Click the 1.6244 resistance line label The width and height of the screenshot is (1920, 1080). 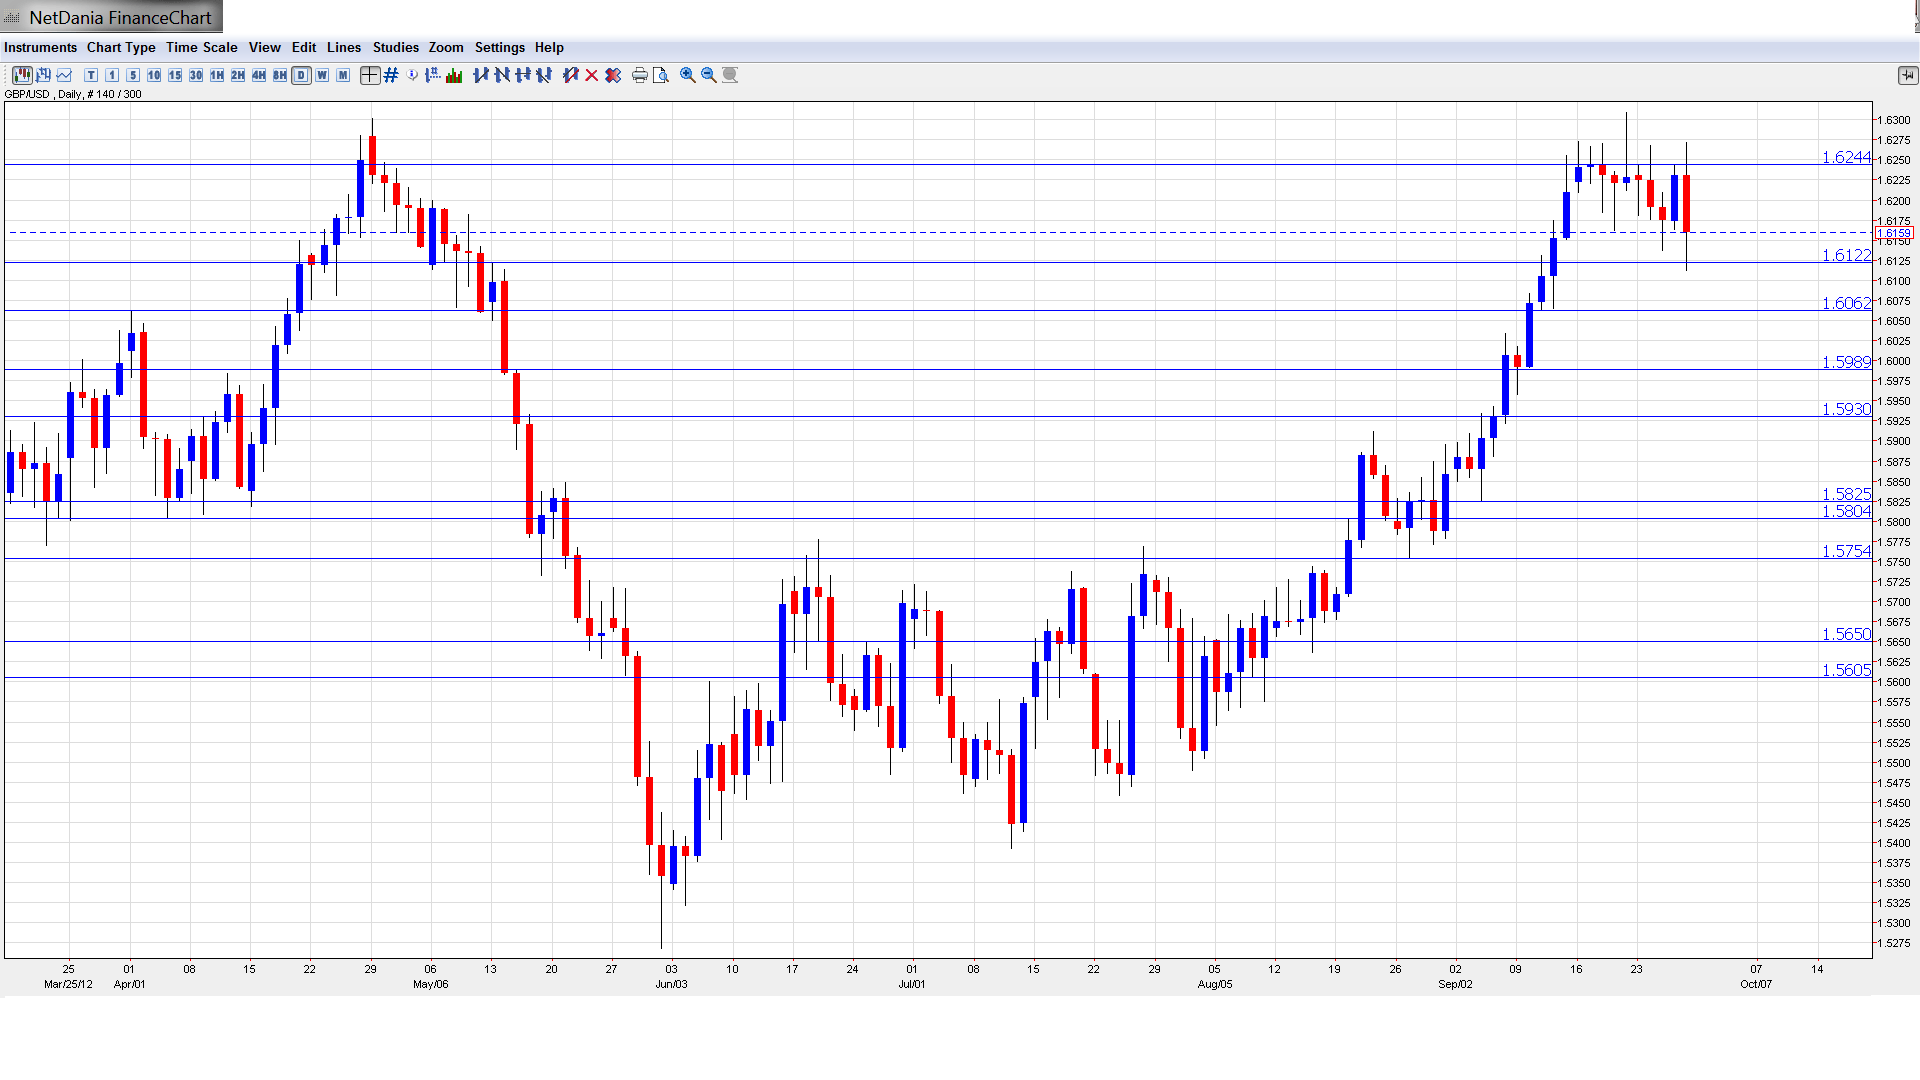pyautogui.click(x=1846, y=157)
